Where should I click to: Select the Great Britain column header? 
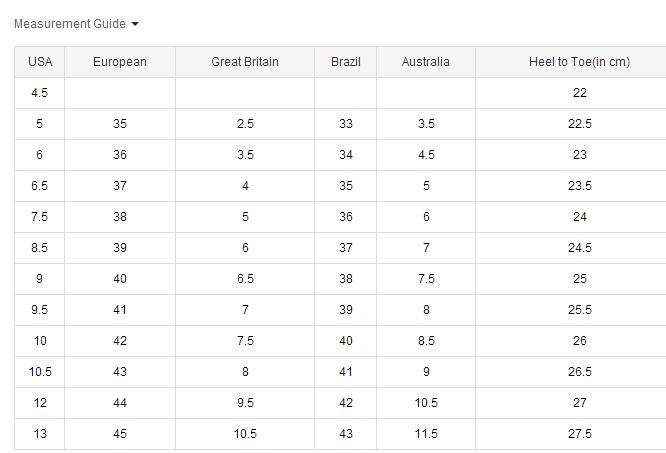point(245,62)
